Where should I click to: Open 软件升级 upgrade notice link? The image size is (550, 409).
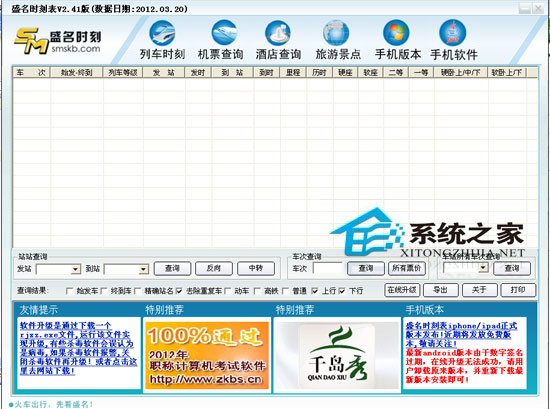click(78, 348)
